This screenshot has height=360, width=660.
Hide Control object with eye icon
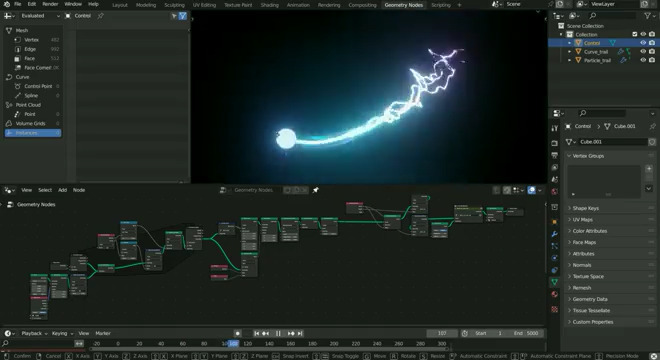643,43
